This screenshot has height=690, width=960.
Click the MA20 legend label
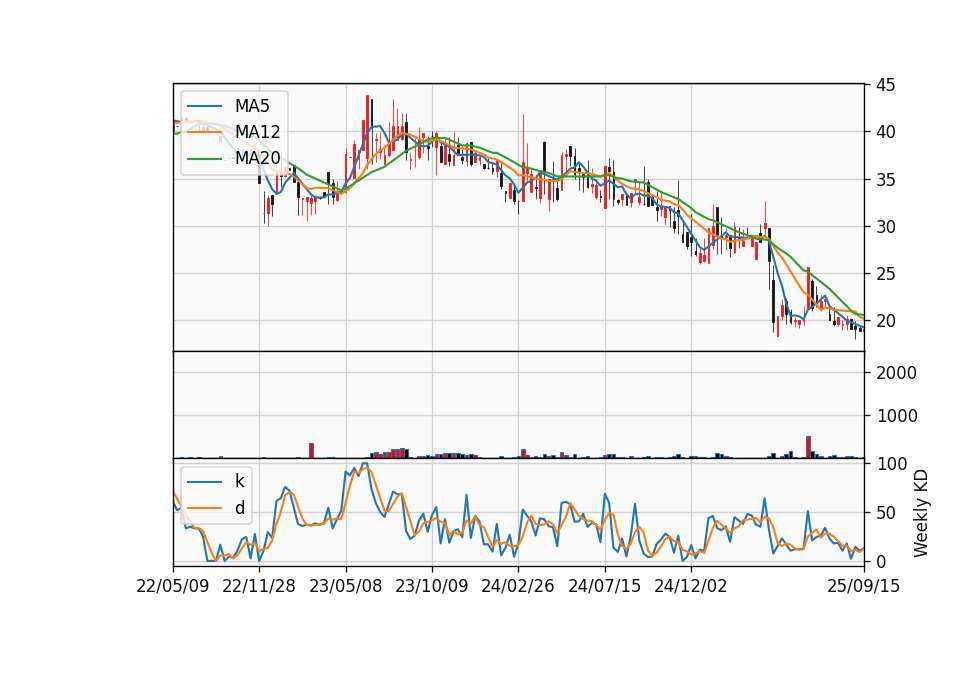(x=257, y=158)
